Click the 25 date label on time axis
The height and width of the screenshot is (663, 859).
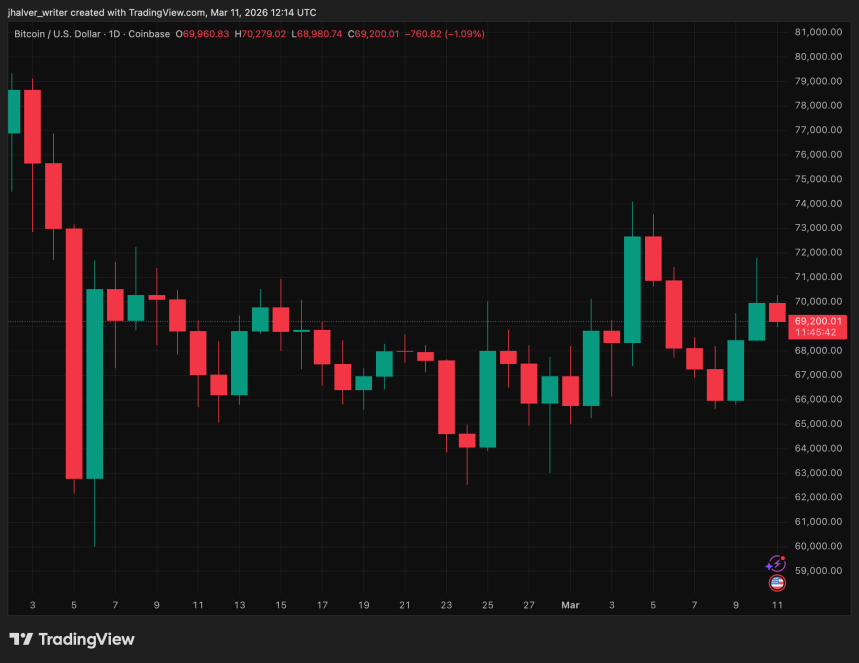tap(488, 605)
